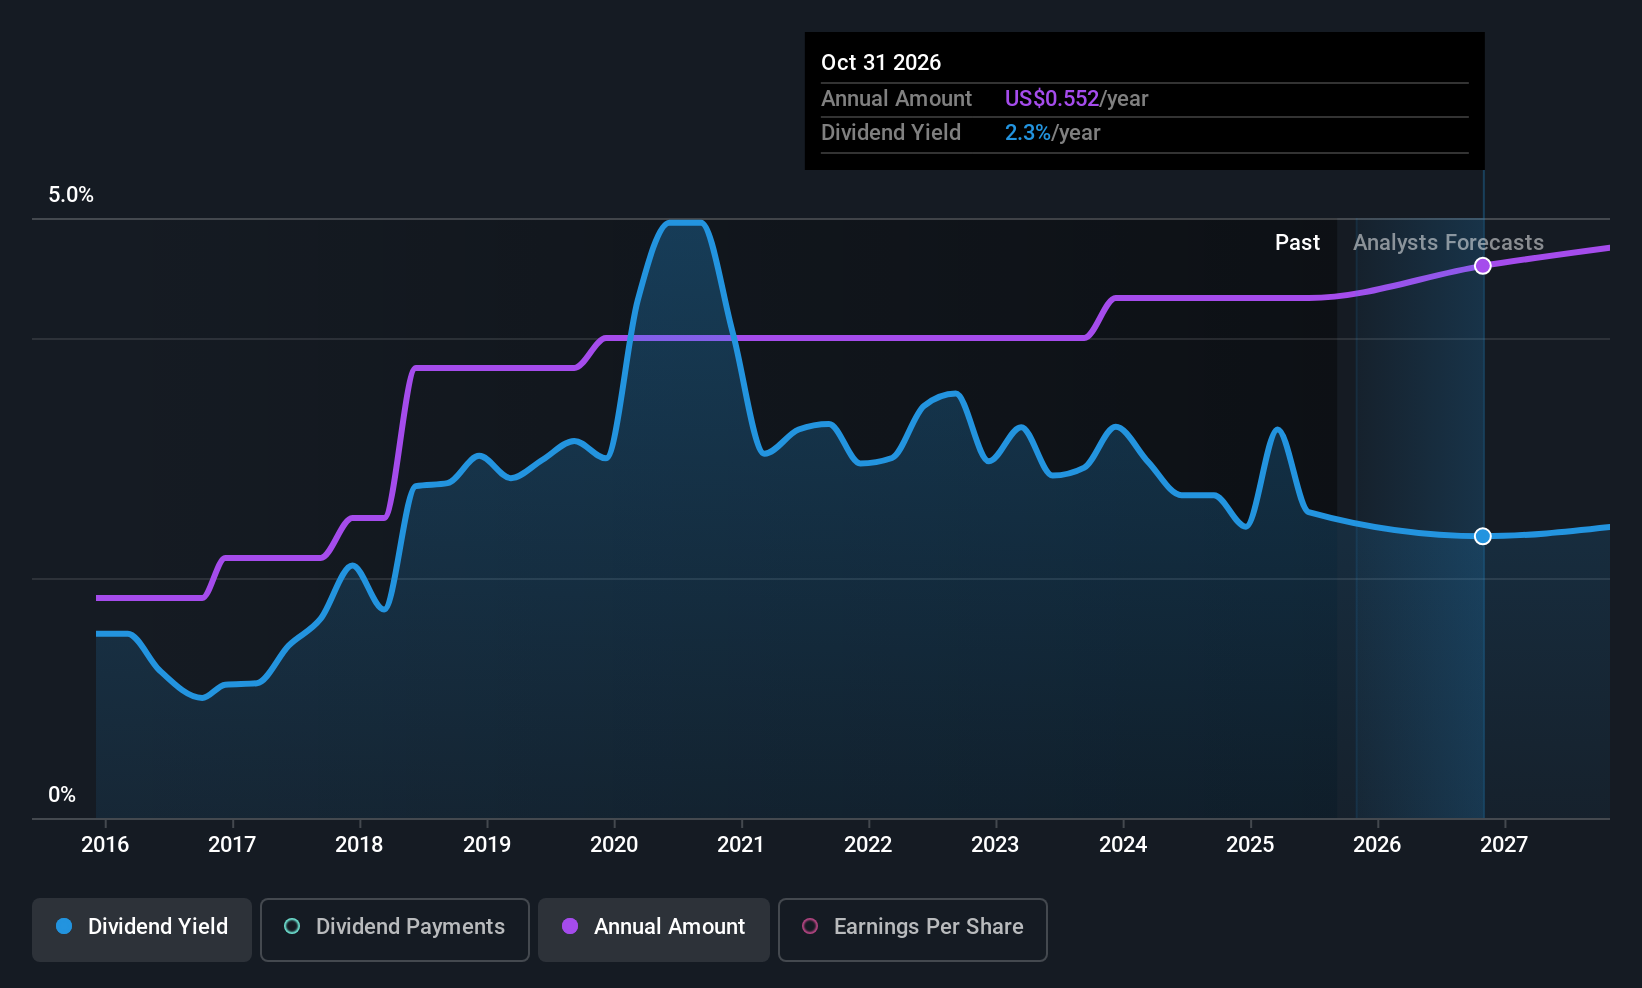Toggle the Dividend Yield series

click(x=142, y=927)
